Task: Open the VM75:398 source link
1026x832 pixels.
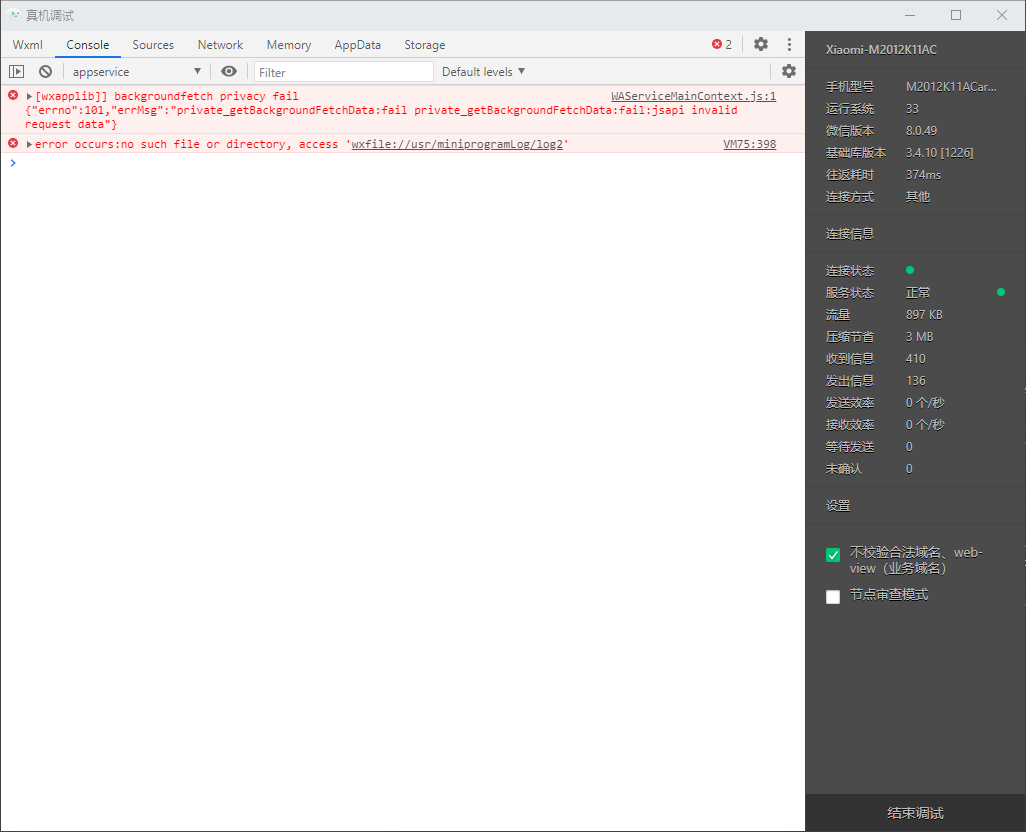Action: point(750,144)
